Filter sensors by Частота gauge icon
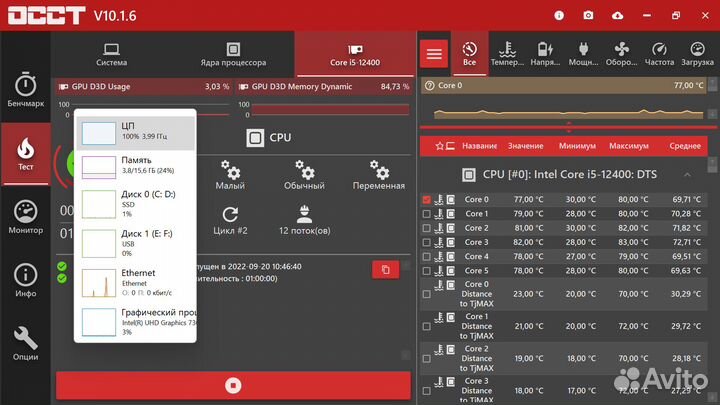 (x=659, y=54)
